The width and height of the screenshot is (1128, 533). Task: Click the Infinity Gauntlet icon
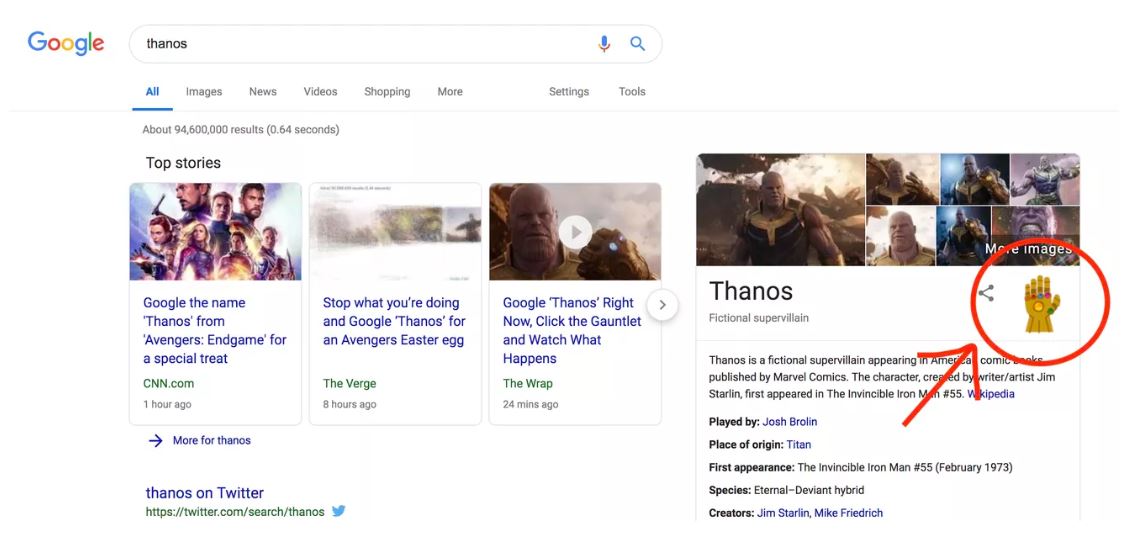[1042, 304]
